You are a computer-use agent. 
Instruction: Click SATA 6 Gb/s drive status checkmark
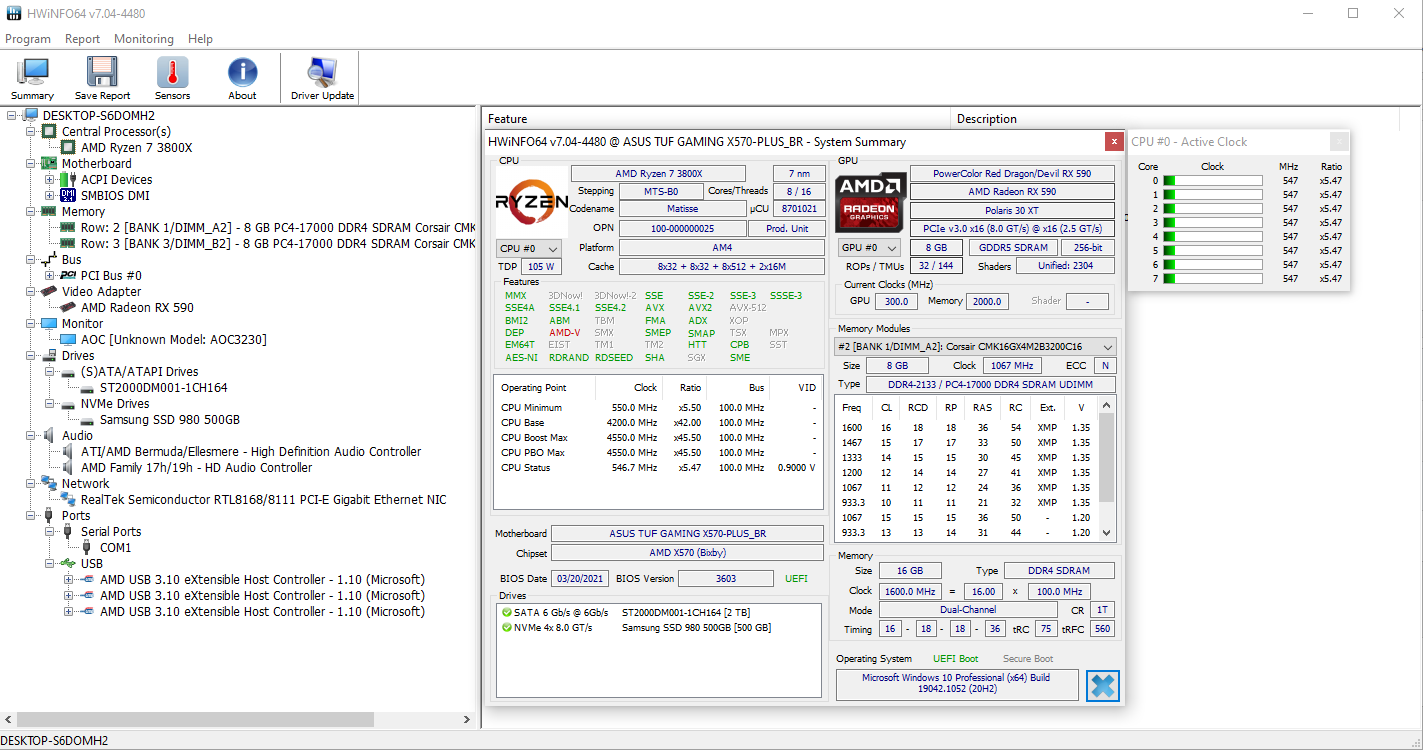pos(506,613)
